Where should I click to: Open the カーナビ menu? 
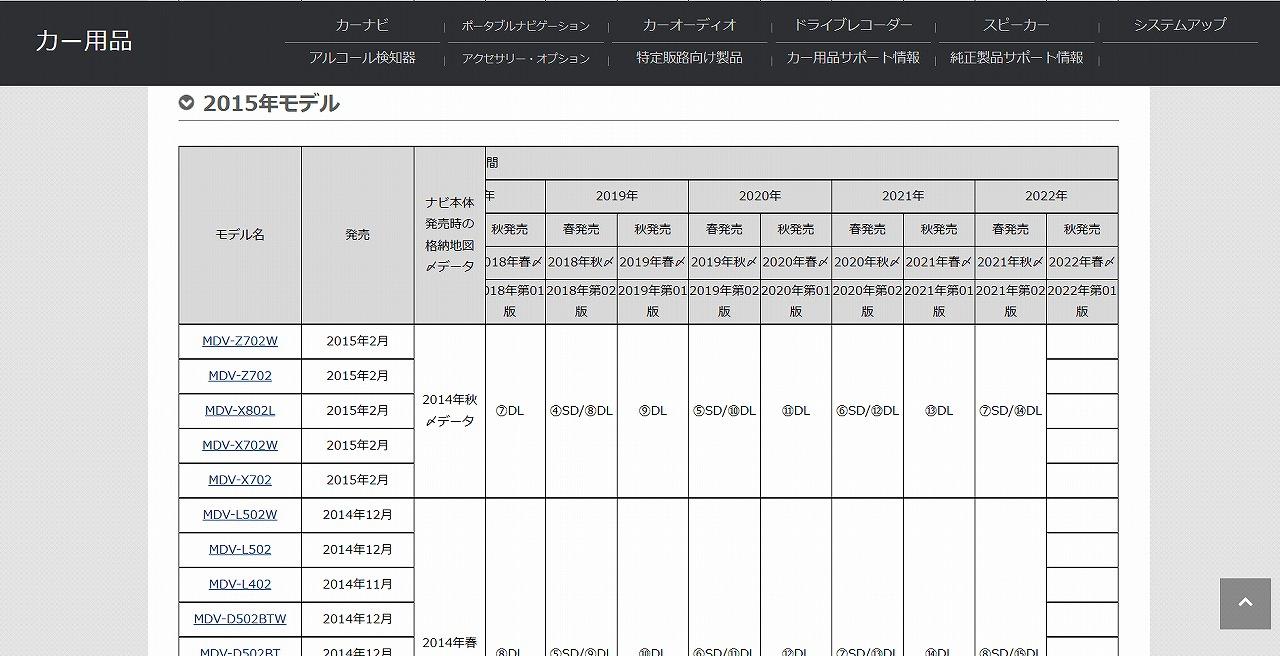[362, 25]
